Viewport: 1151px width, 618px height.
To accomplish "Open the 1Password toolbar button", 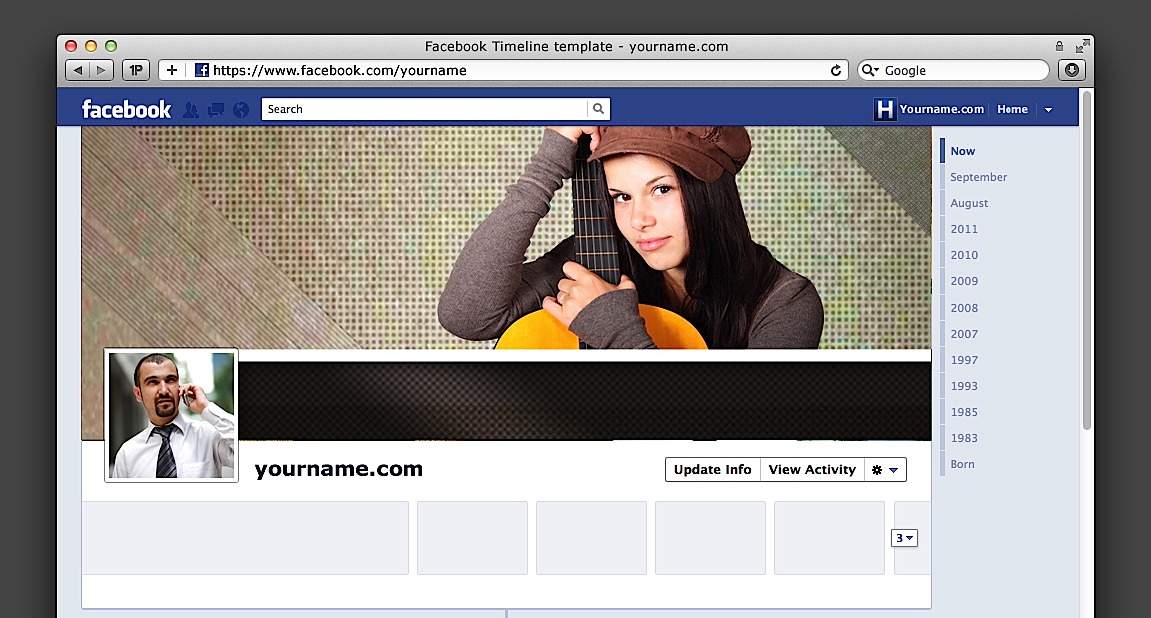I will click(136, 70).
